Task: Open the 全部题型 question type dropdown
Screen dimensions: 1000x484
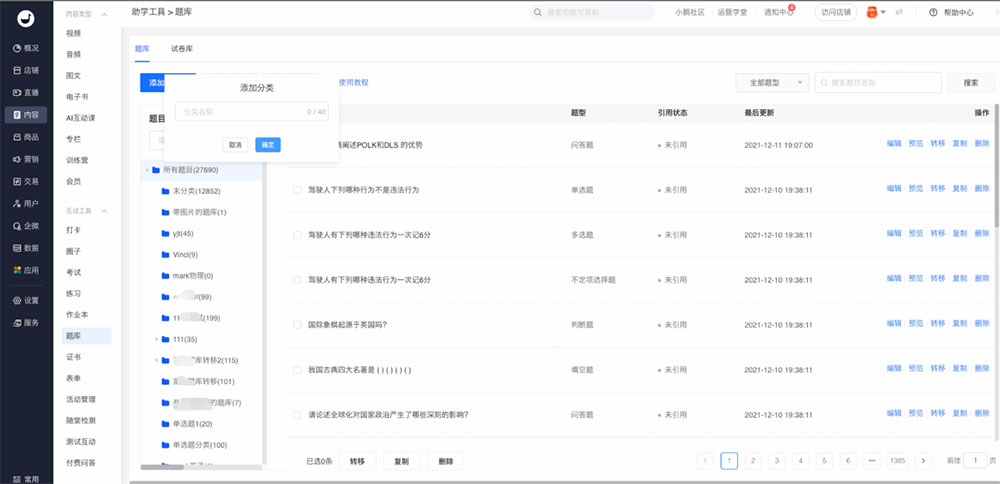Action: pos(771,83)
